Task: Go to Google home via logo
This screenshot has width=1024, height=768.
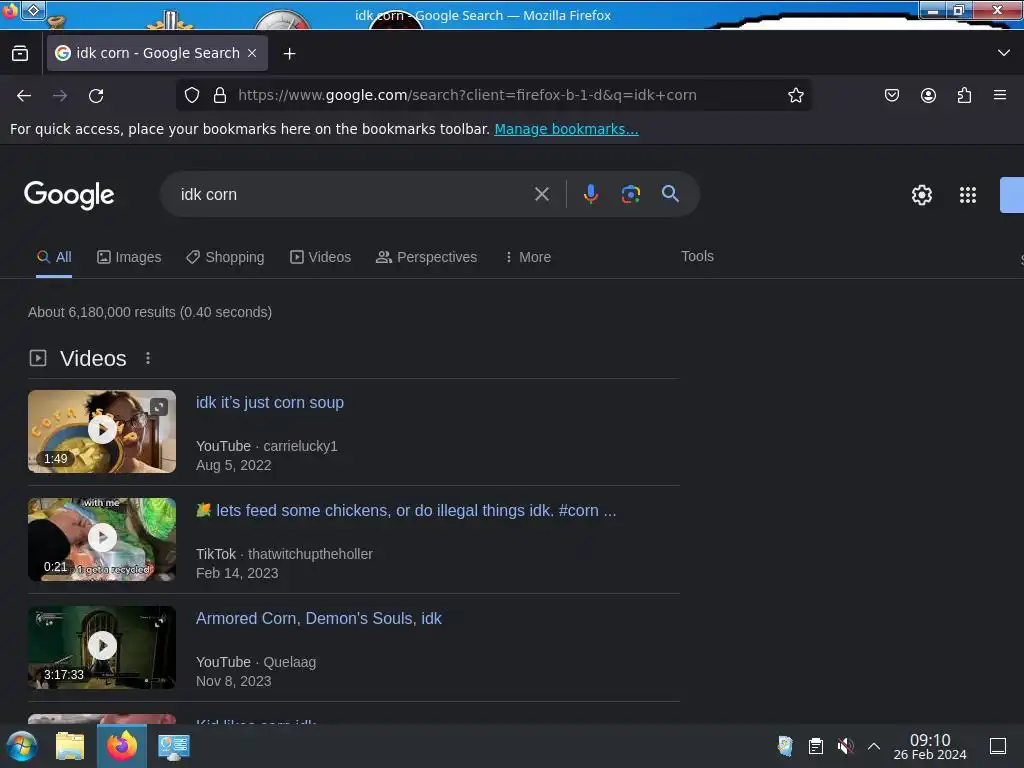Action: [x=69, y=195]
